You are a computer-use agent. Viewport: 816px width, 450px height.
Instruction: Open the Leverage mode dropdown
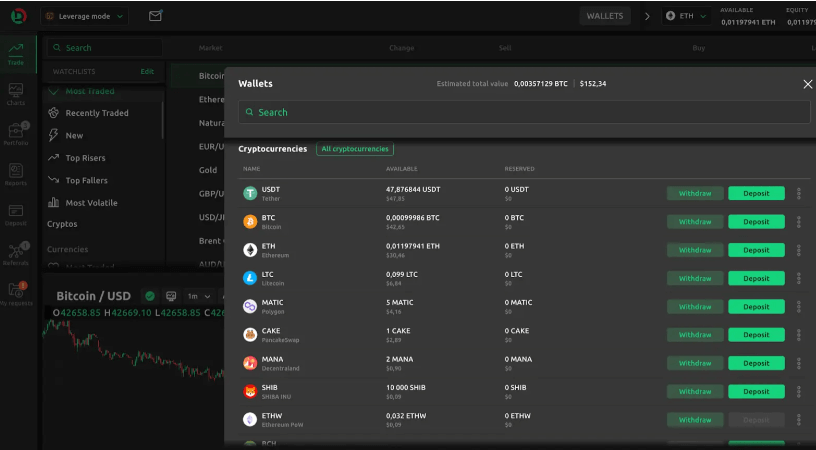point(84,16)
